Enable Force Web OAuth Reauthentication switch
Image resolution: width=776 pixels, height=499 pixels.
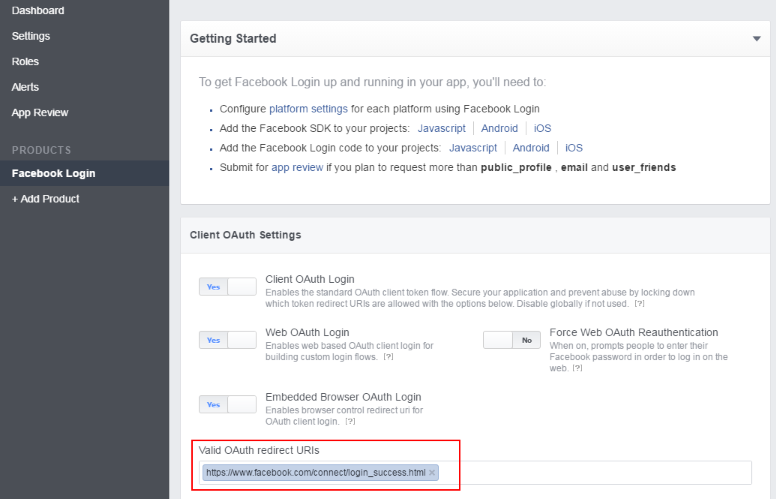[511, 340]
